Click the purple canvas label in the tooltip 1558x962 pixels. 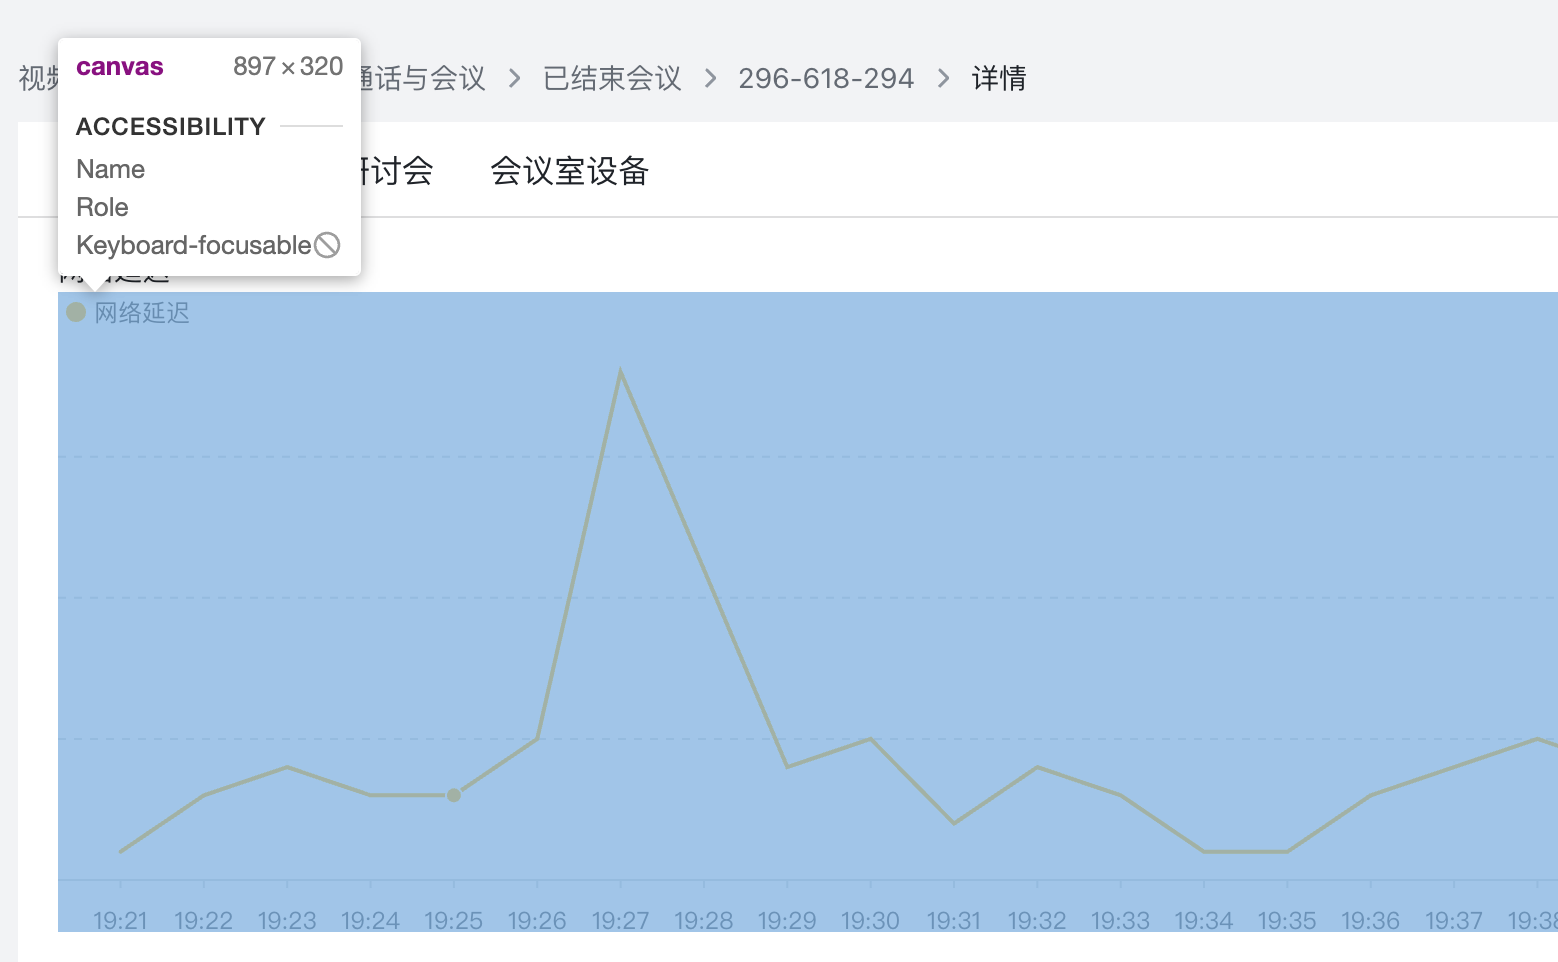(119, 66)
